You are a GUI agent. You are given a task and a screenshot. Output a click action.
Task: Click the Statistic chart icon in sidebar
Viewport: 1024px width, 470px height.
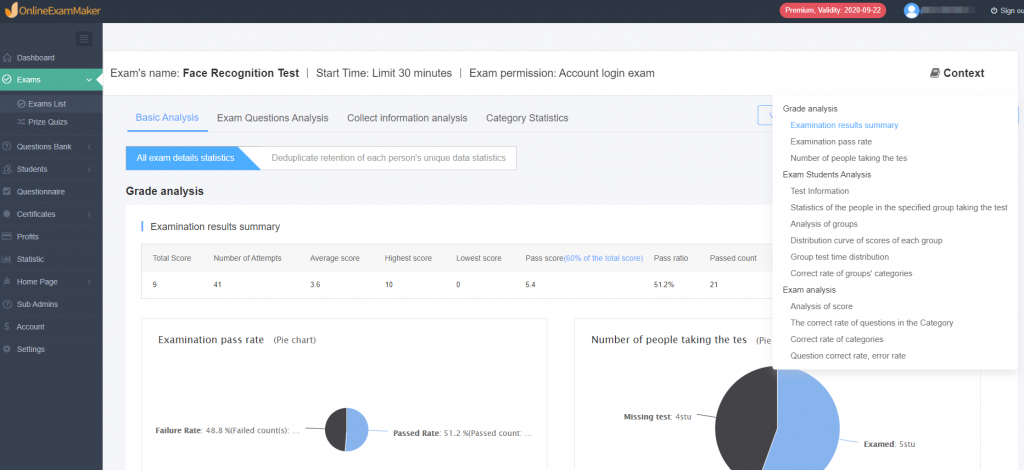point(8,259)
